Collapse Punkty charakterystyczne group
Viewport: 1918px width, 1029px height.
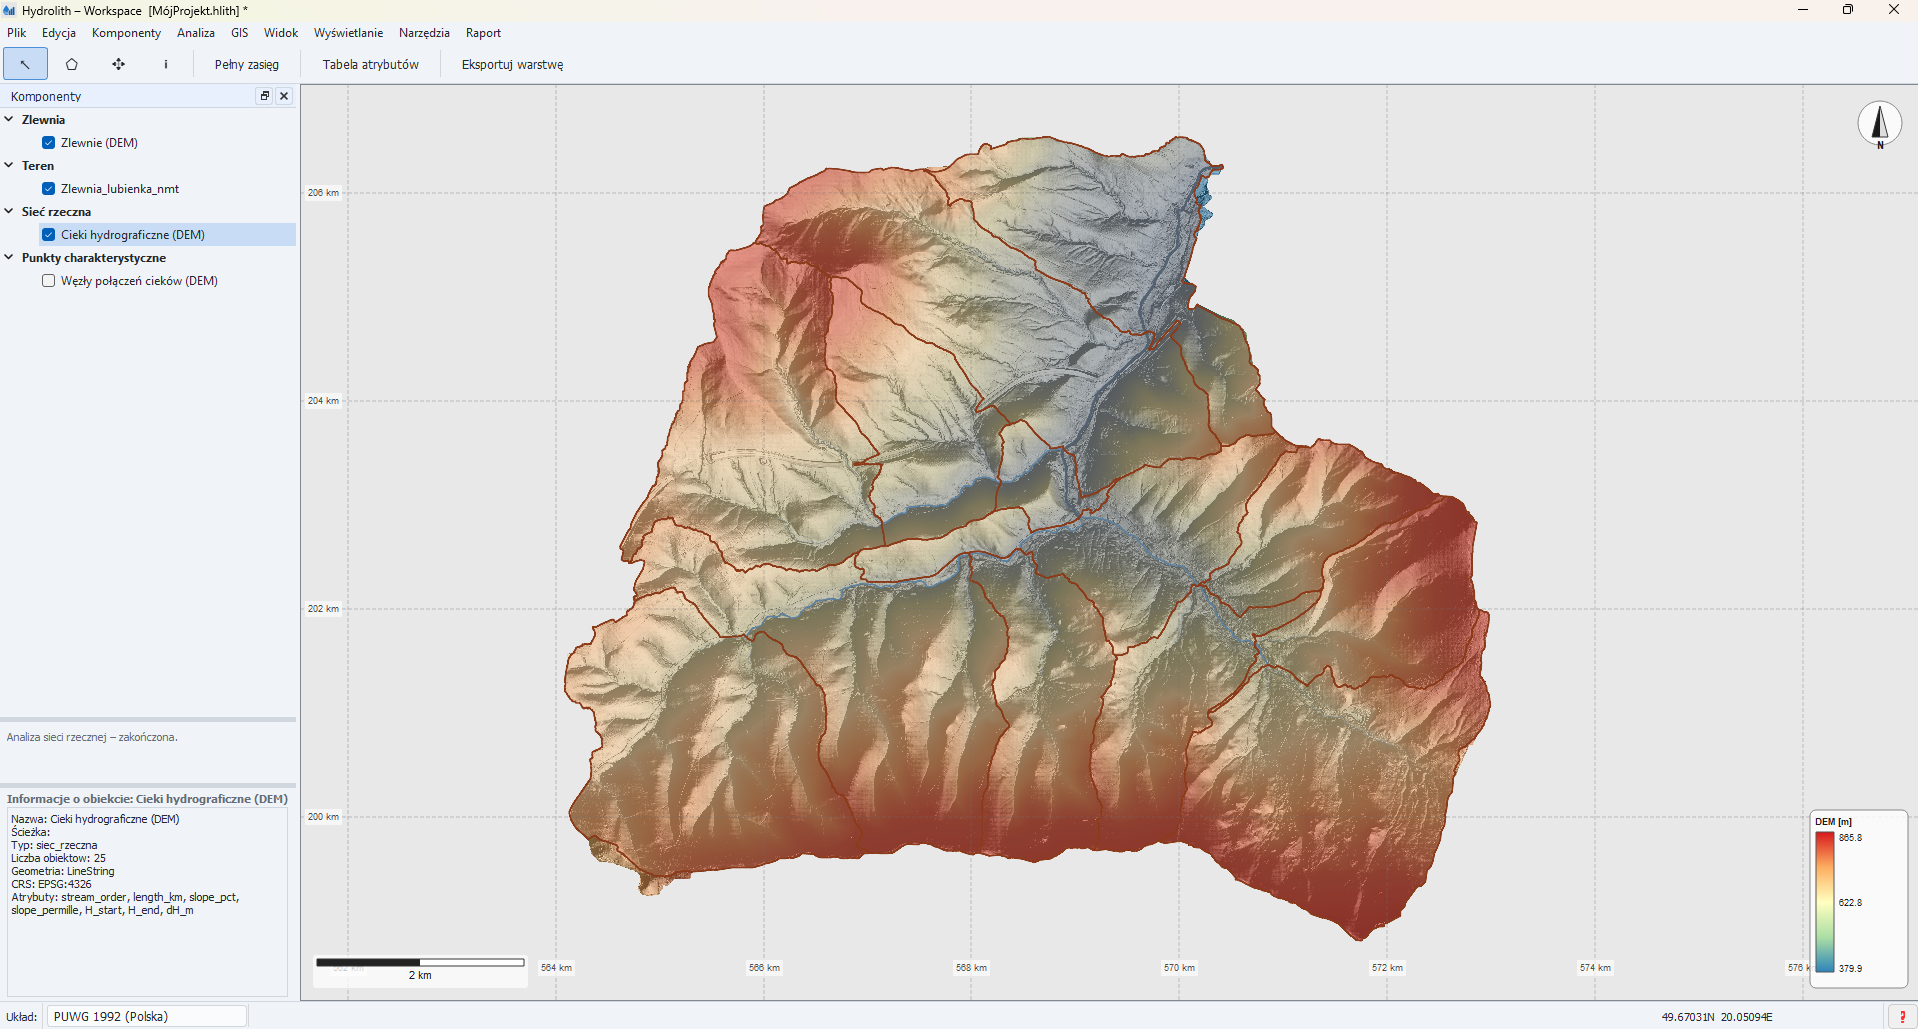pyautogui.click(x=9, y=257)
